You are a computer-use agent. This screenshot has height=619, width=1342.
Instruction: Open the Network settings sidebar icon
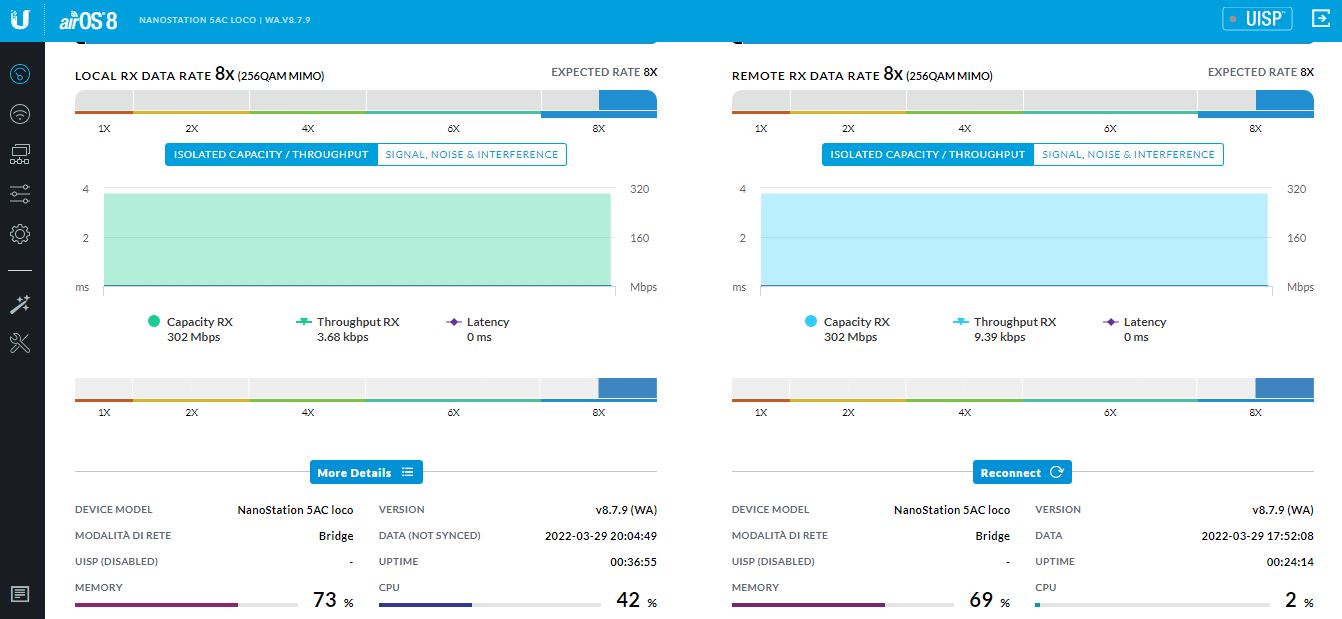(20, 154)
